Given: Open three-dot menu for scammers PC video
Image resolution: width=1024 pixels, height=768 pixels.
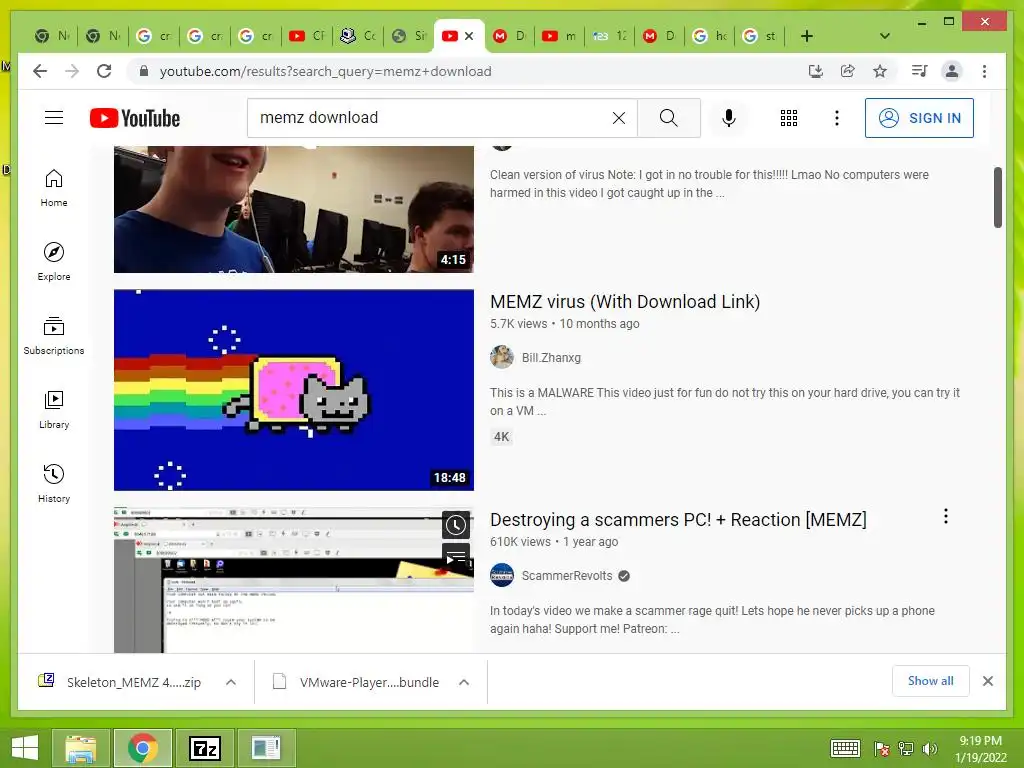Looking at the screenshot, I should coord(946,517).
